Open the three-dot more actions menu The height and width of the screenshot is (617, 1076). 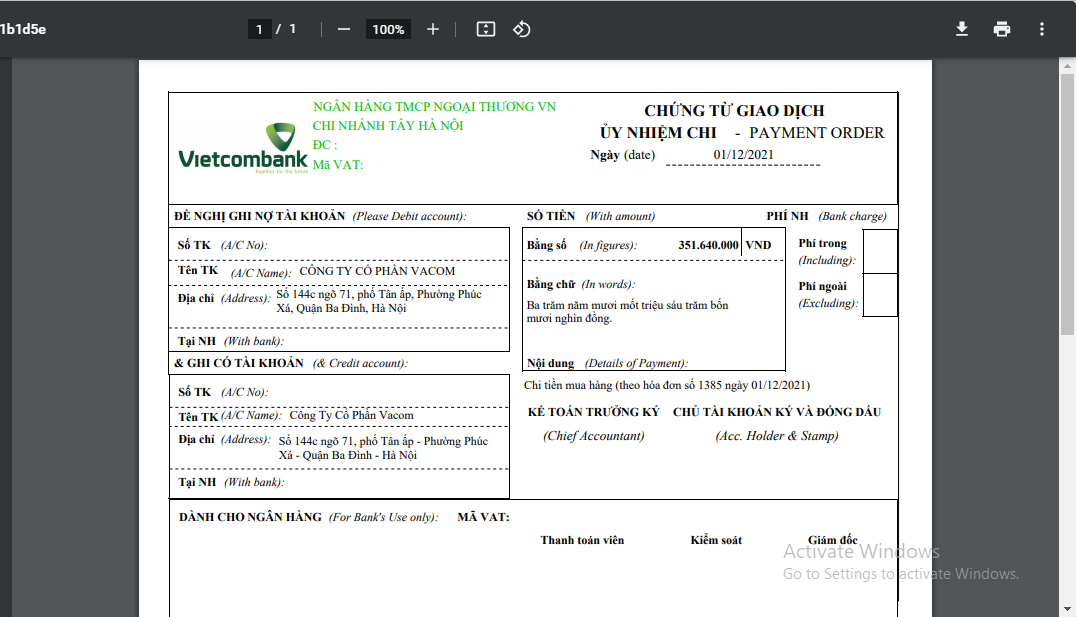[x=1042, y=29]
